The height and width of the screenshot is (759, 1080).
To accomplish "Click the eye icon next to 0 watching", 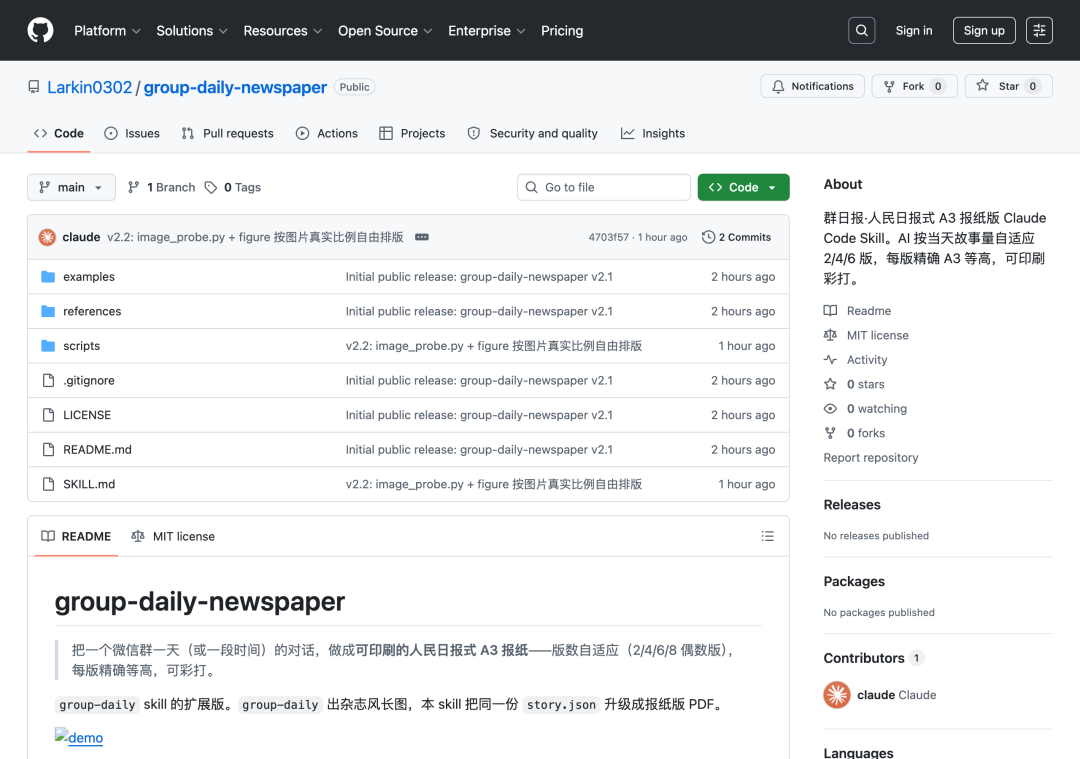I will 830,408.
